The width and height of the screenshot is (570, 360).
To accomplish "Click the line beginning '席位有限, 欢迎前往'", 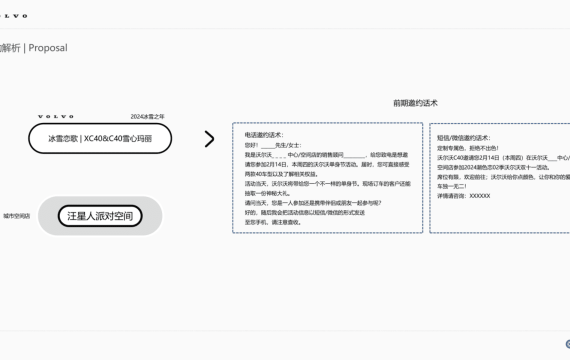I will [x=503, y=177].
